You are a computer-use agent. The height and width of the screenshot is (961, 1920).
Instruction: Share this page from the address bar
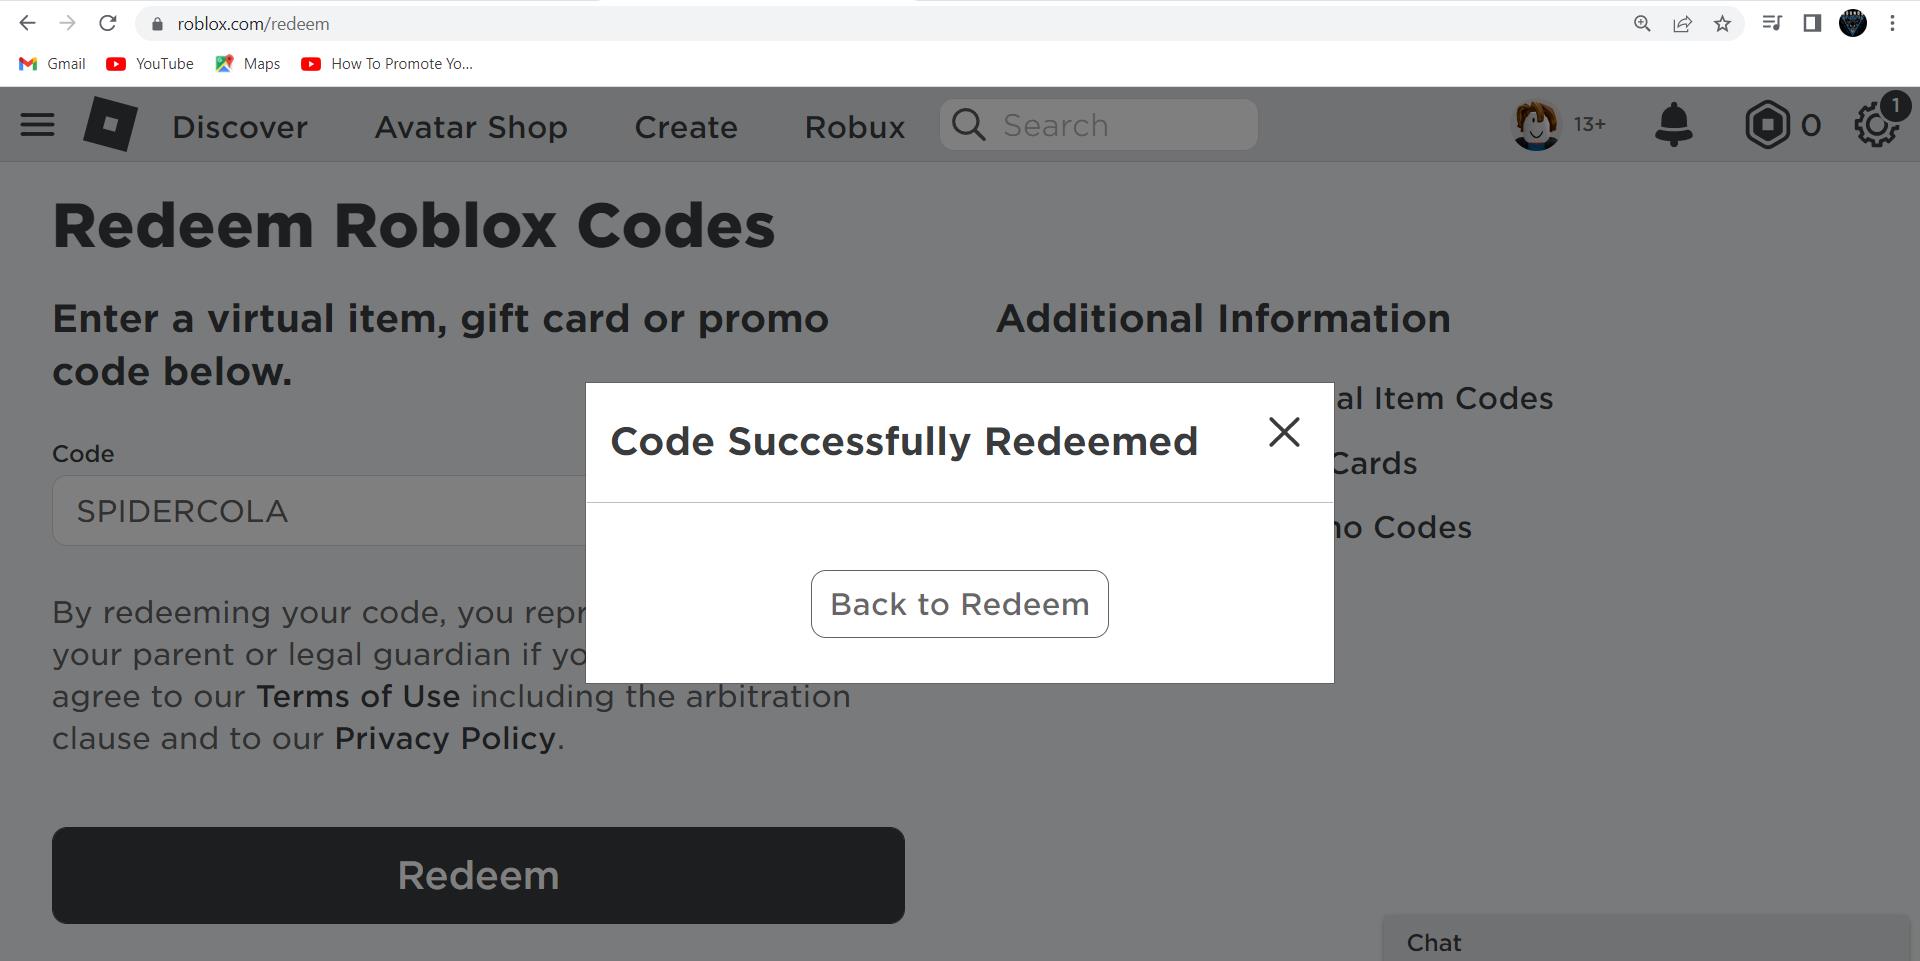point(1682,24)
